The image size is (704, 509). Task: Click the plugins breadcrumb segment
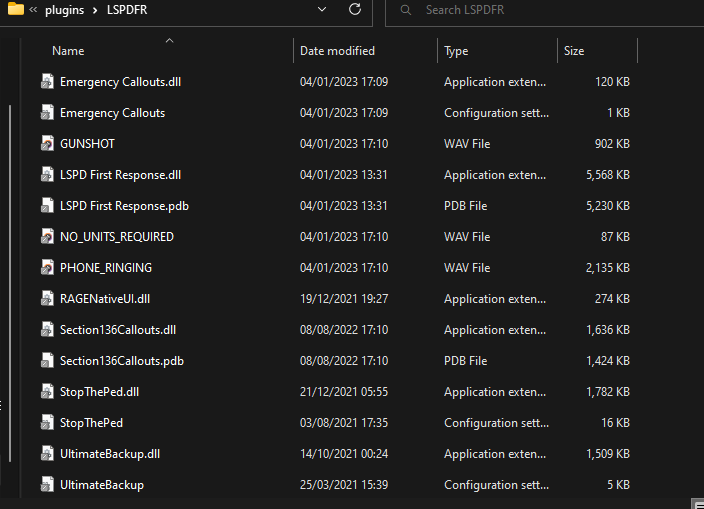point(63,10)
